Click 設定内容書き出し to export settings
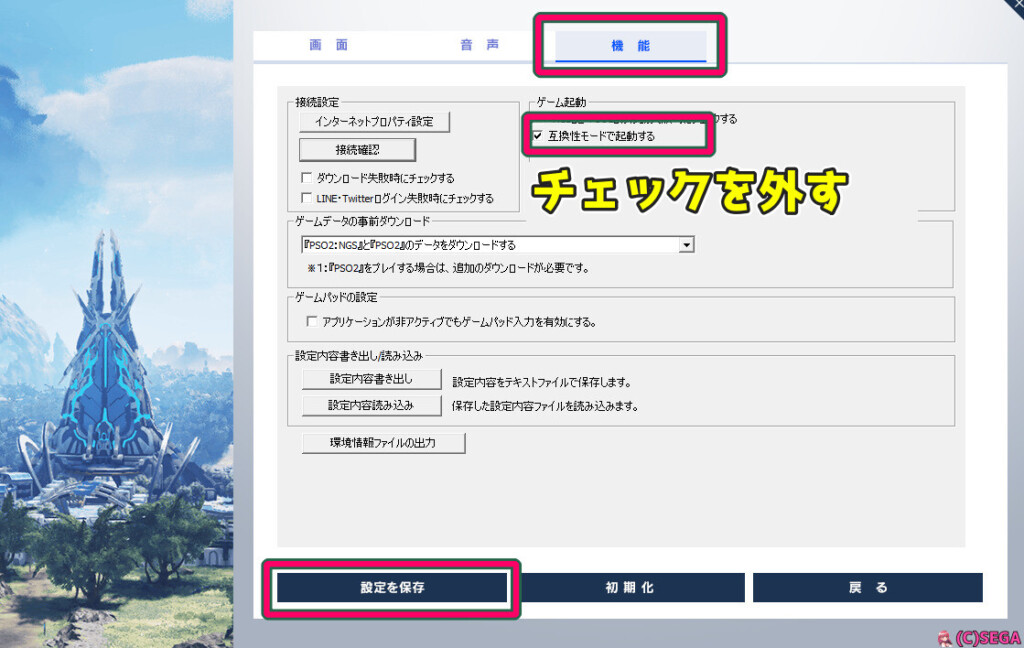Viewport: 1024px width, 648px height. tap(372, 379)
